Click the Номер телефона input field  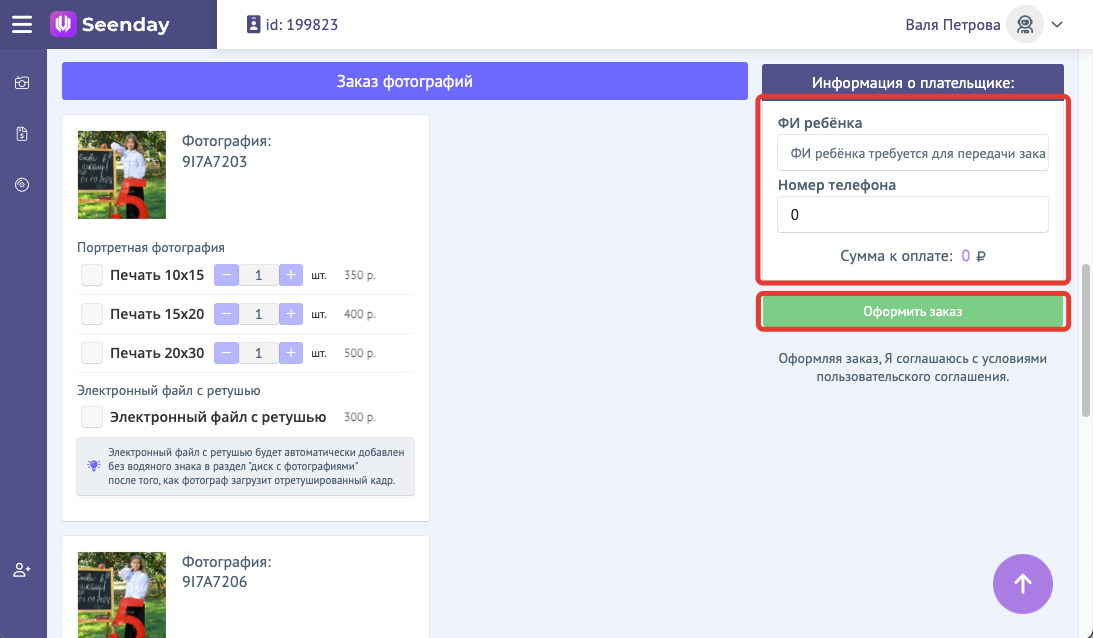pyautogui.click(x=912, y=215)
